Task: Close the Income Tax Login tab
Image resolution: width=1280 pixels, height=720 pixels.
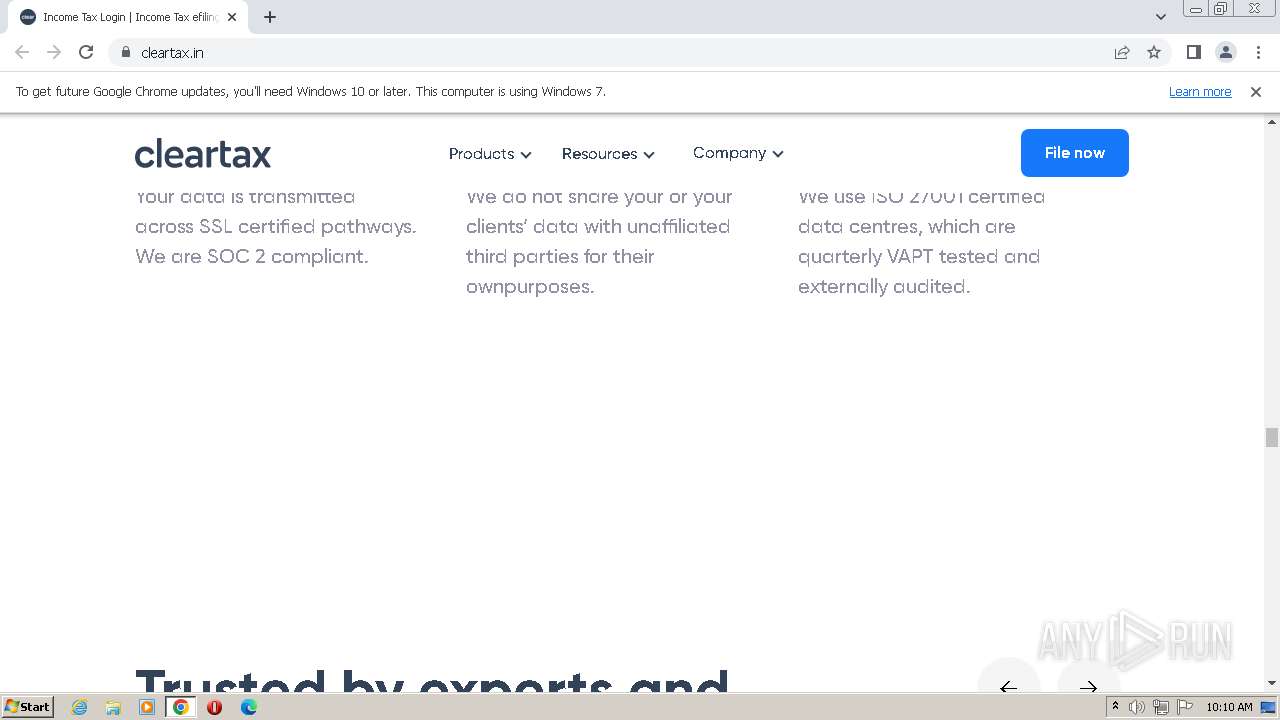Action: pos(232,17)
